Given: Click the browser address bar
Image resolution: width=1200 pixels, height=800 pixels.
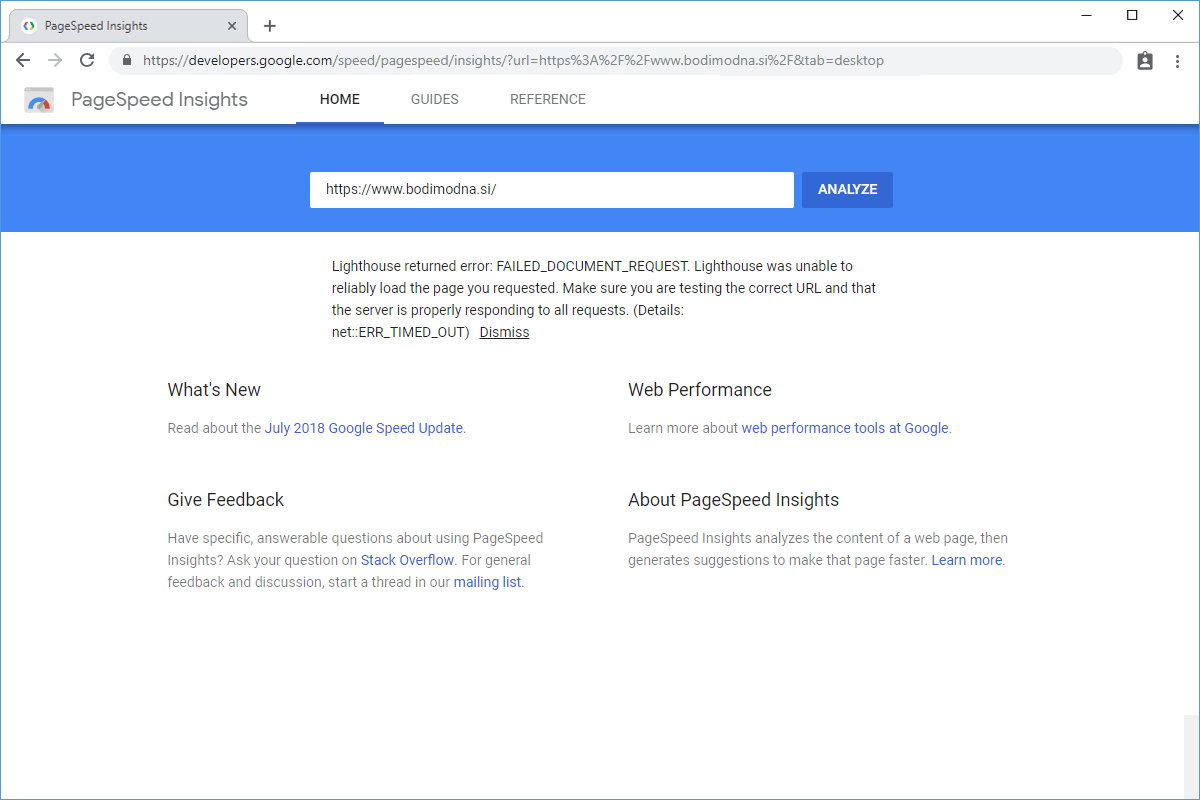Looking at the screenshot, I should tap(600, 60).
